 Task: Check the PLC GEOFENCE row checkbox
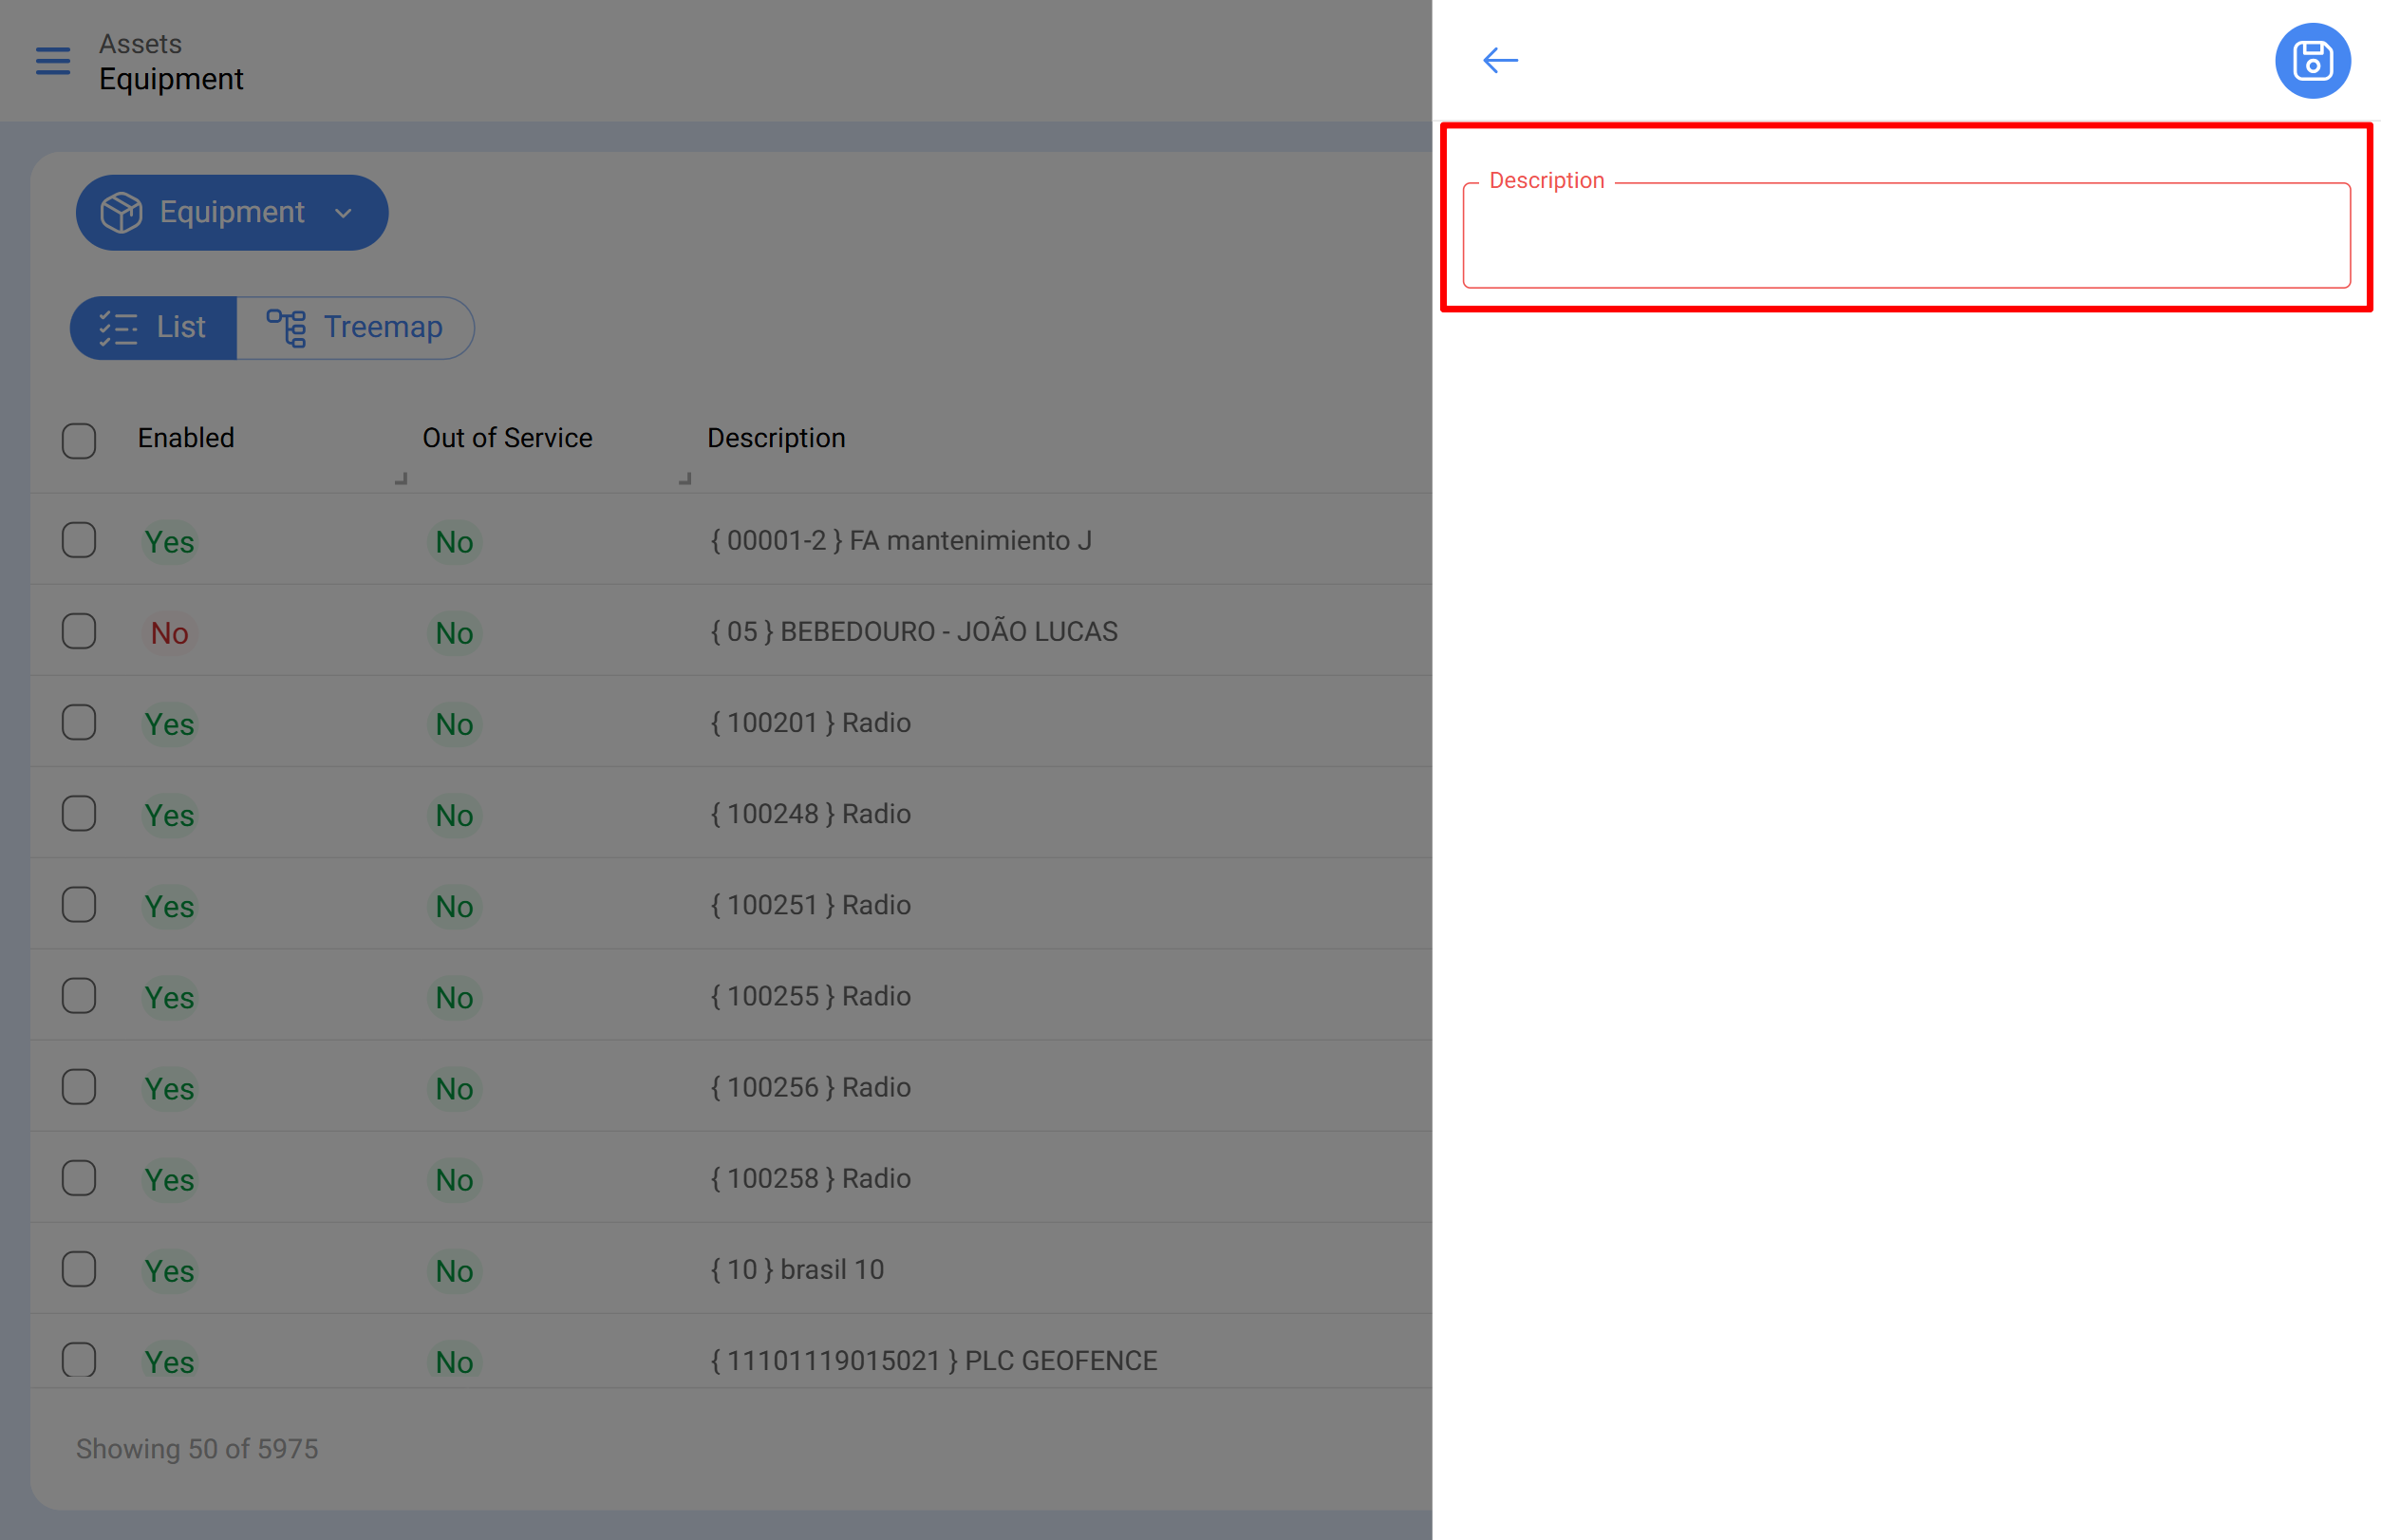pos(79,1359)
